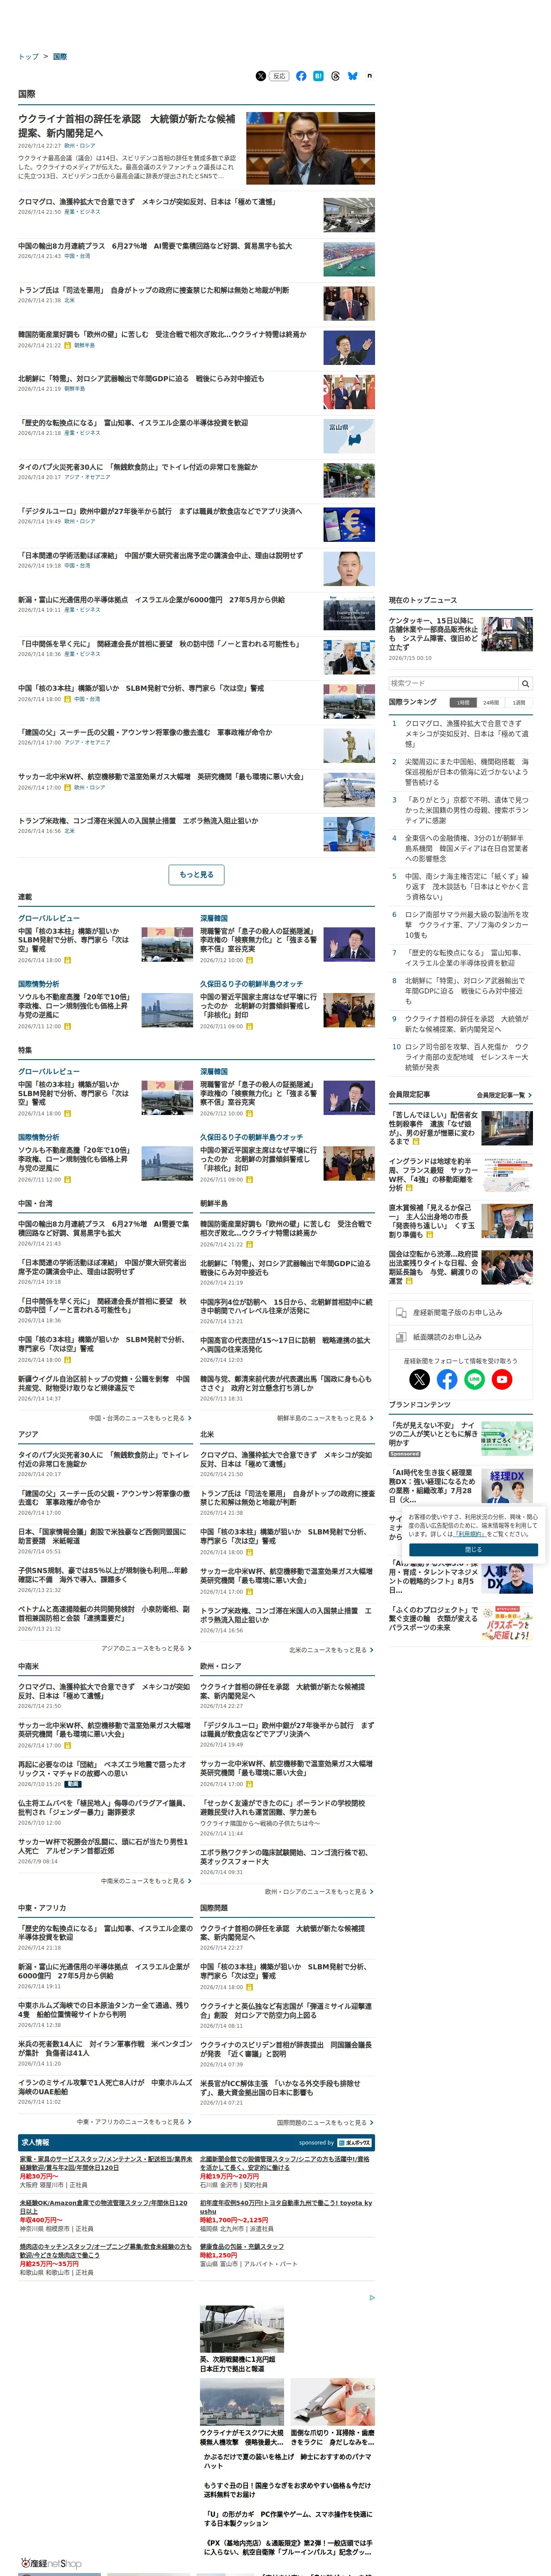This screenshot has height=2576, width=551.
Task: Open the 中国序列4位が訪朝へ headline
Action: coord(285,1306)
